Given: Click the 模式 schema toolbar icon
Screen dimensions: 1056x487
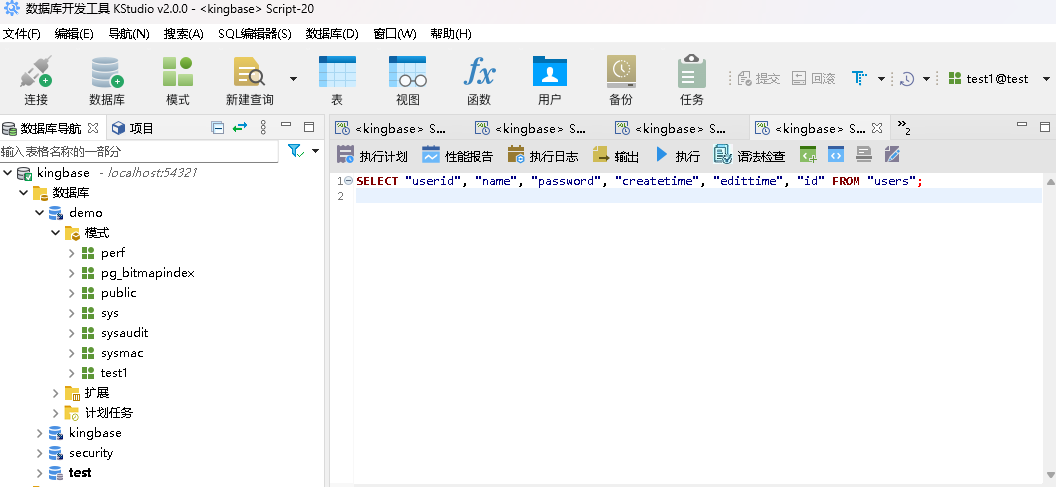Looking at the screenshot, I should [x=178, y=72].
